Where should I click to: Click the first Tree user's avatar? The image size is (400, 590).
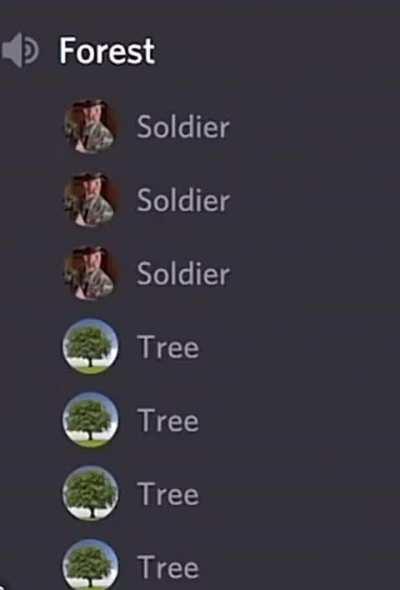91,347
